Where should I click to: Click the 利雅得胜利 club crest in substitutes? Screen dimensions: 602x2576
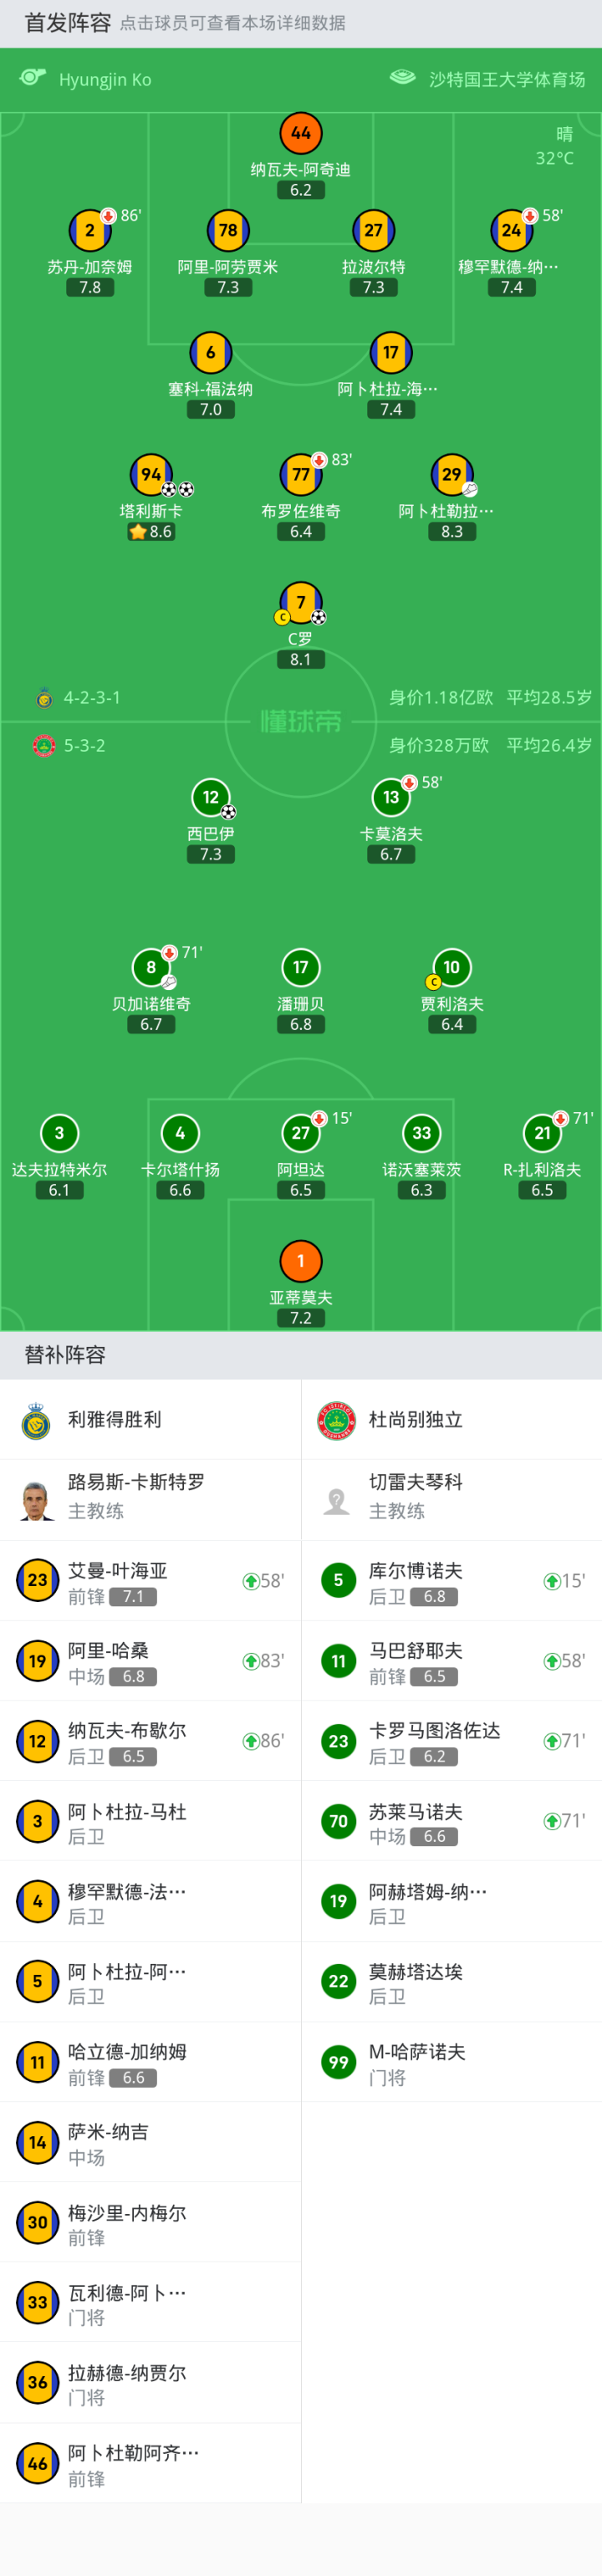pos(37,1420)
